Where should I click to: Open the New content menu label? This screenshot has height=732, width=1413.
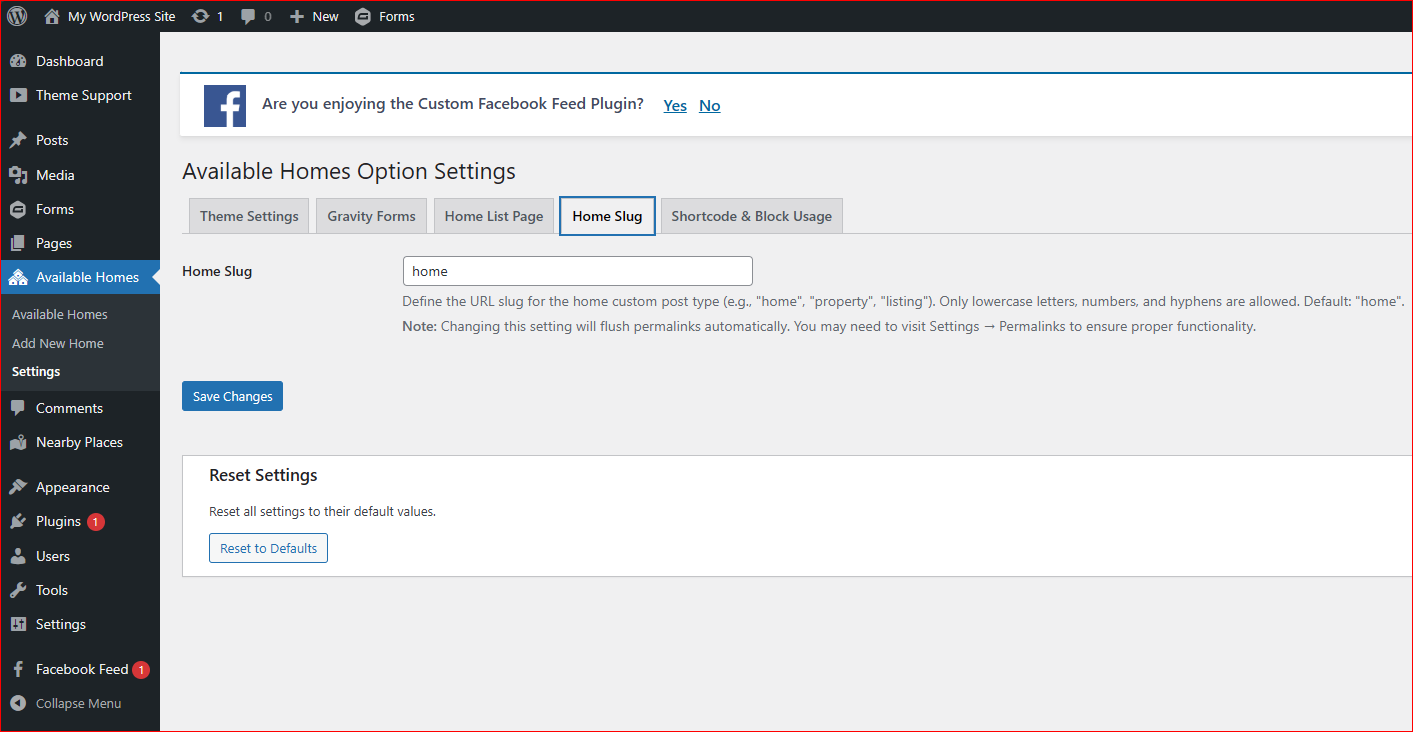tap(326, 17)
